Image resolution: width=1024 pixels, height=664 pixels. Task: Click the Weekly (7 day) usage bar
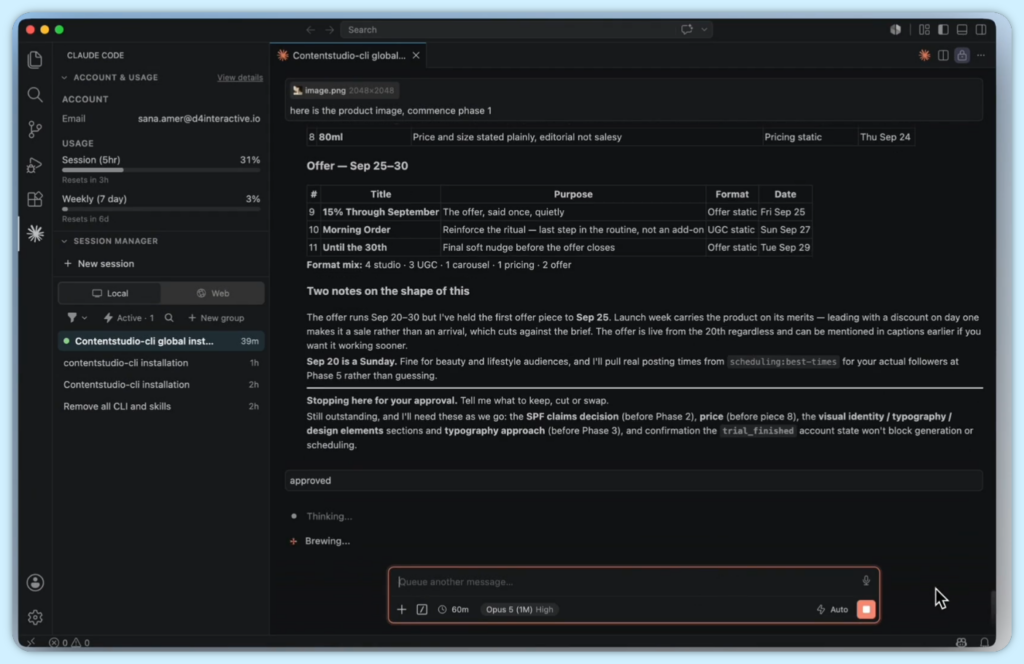coord(161,209)
